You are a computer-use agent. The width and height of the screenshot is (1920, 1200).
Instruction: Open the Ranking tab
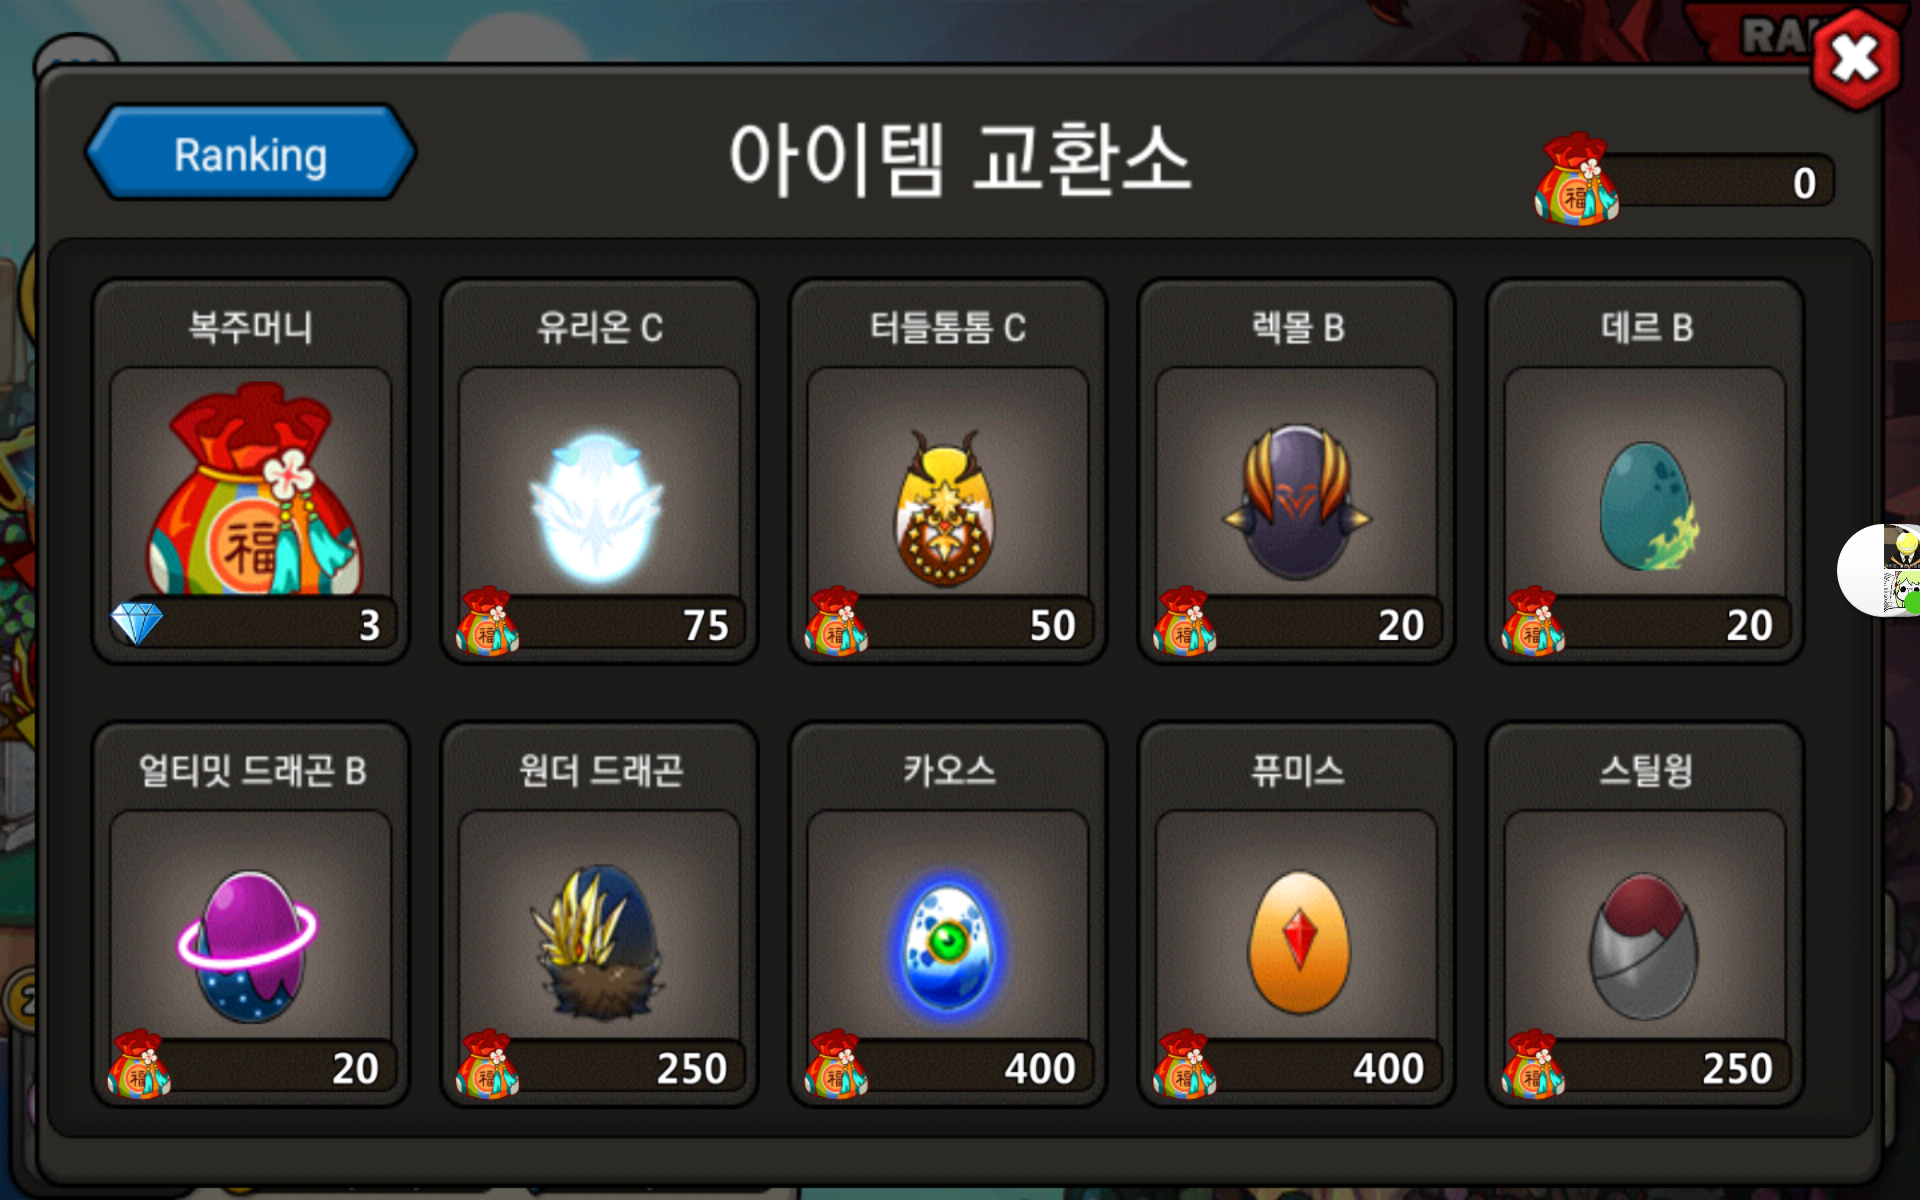(250, 154)
